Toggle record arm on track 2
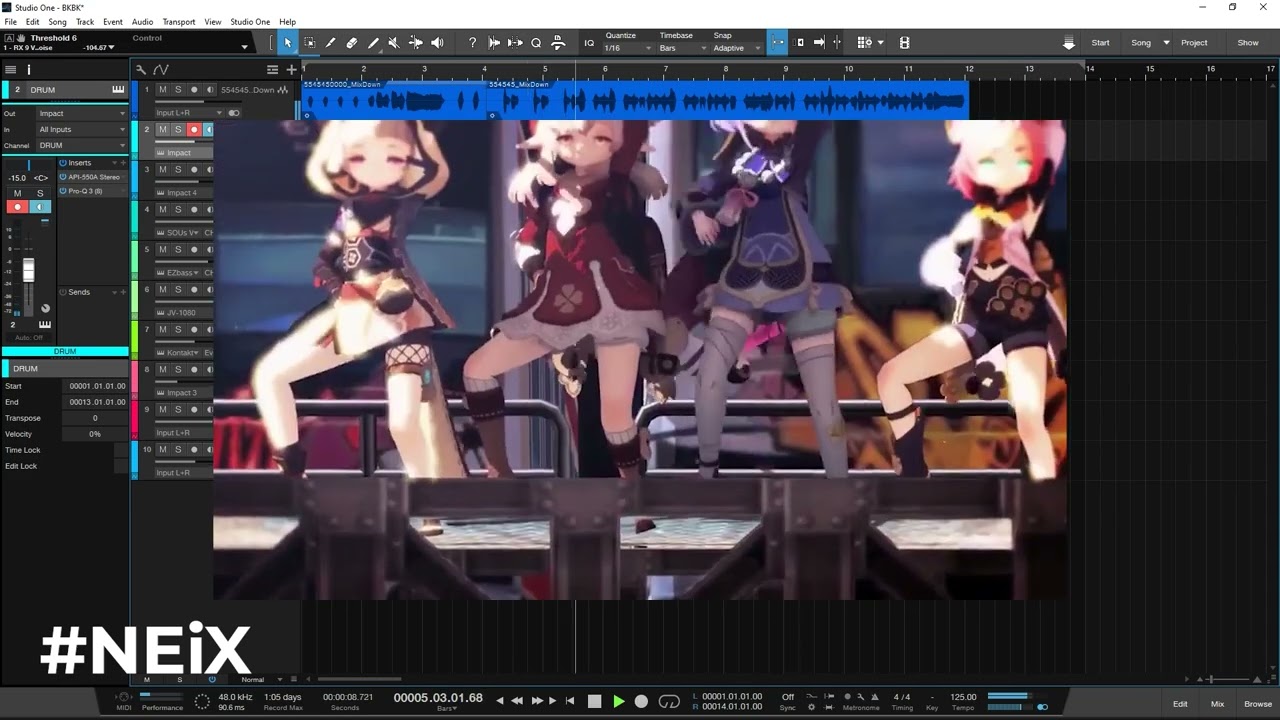This screenshot has width=1280, height=720. [x=194, y=130]
